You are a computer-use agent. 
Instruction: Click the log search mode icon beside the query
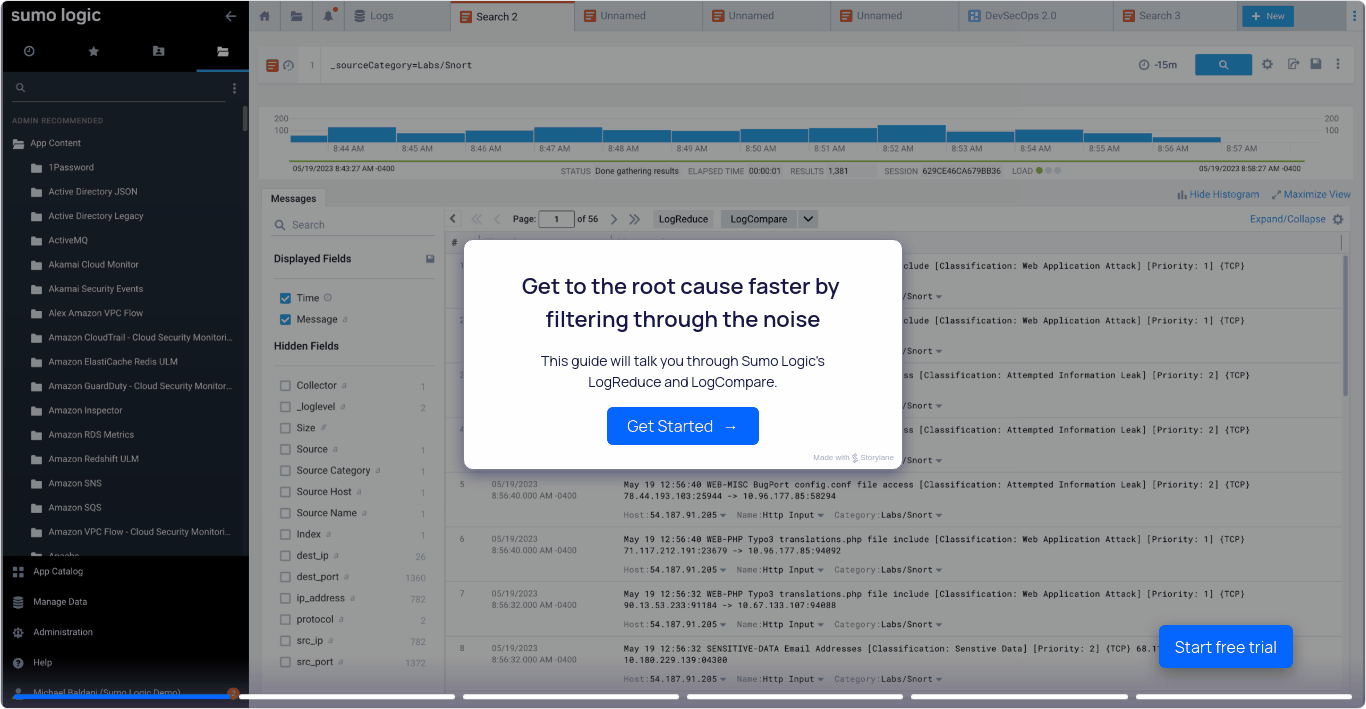click(272, 65)
